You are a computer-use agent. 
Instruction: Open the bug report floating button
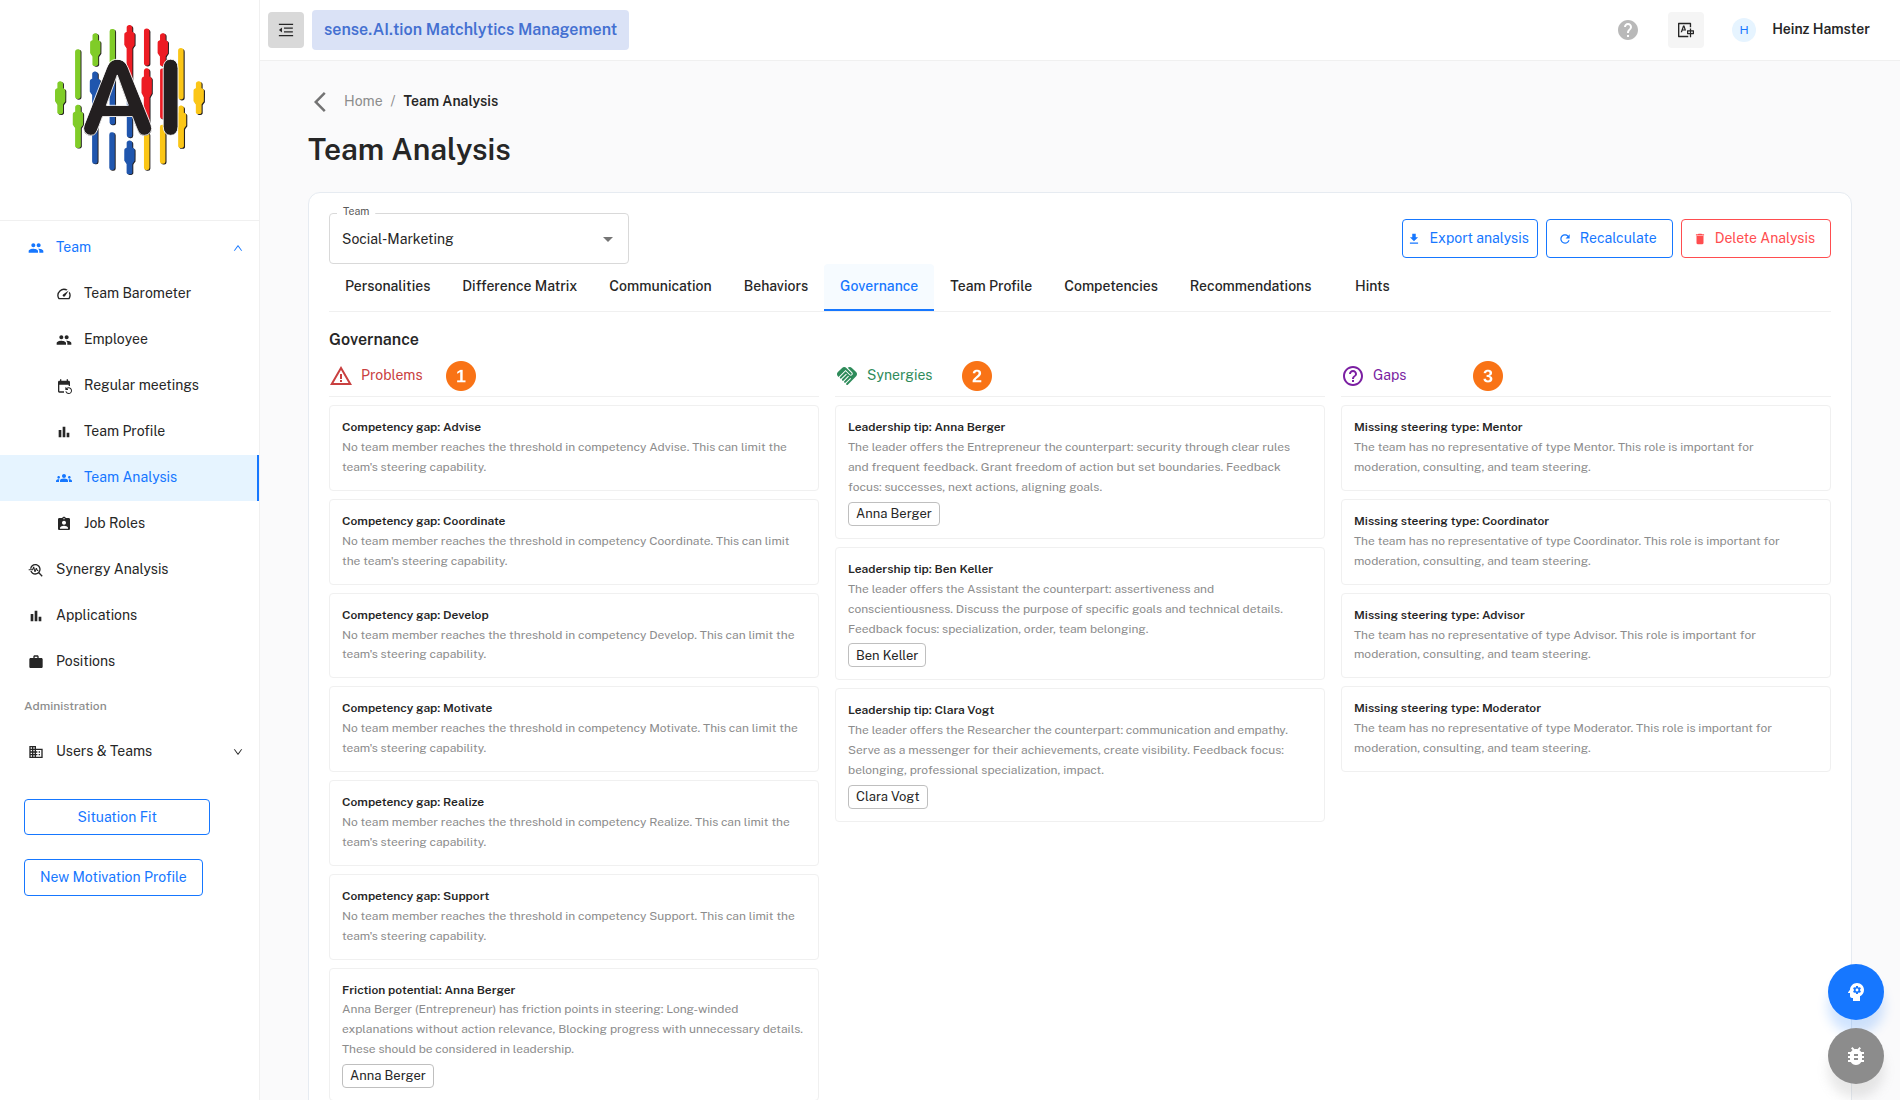1856,1056
